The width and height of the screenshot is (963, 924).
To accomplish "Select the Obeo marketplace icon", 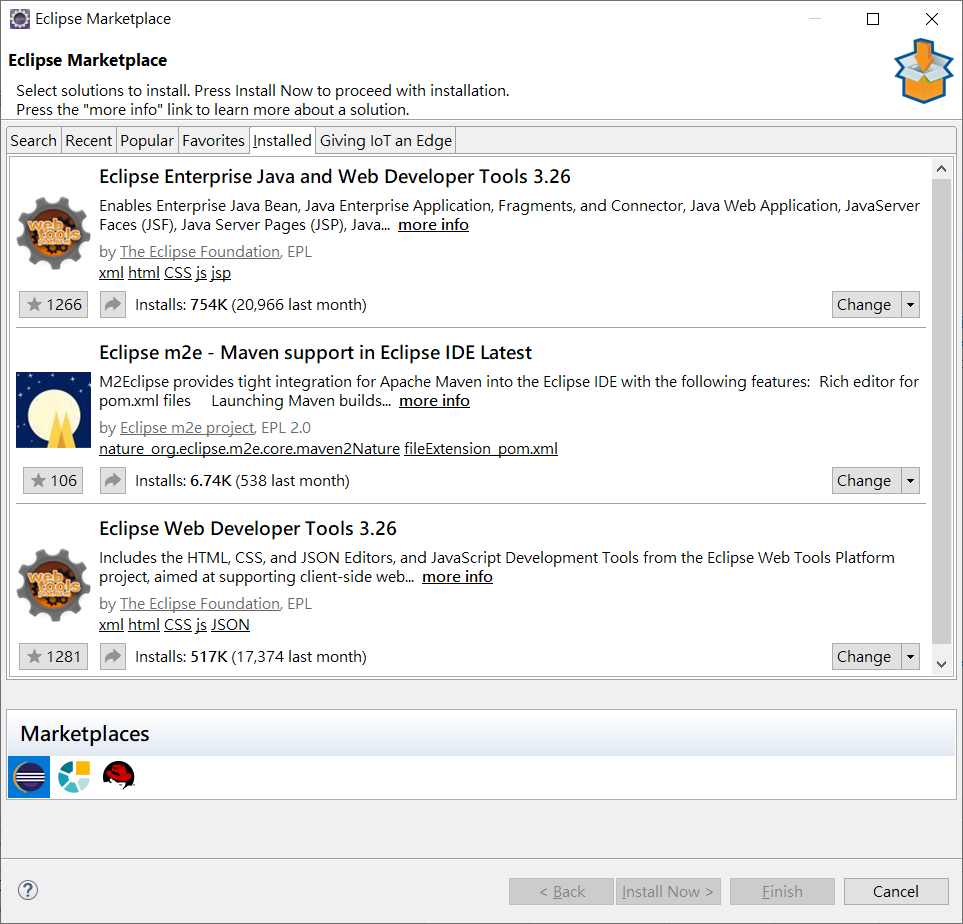I will [x=74, y=777].
